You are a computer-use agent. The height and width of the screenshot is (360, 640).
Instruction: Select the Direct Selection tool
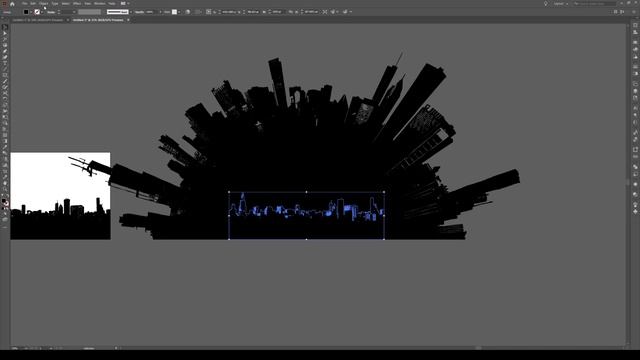5,33
